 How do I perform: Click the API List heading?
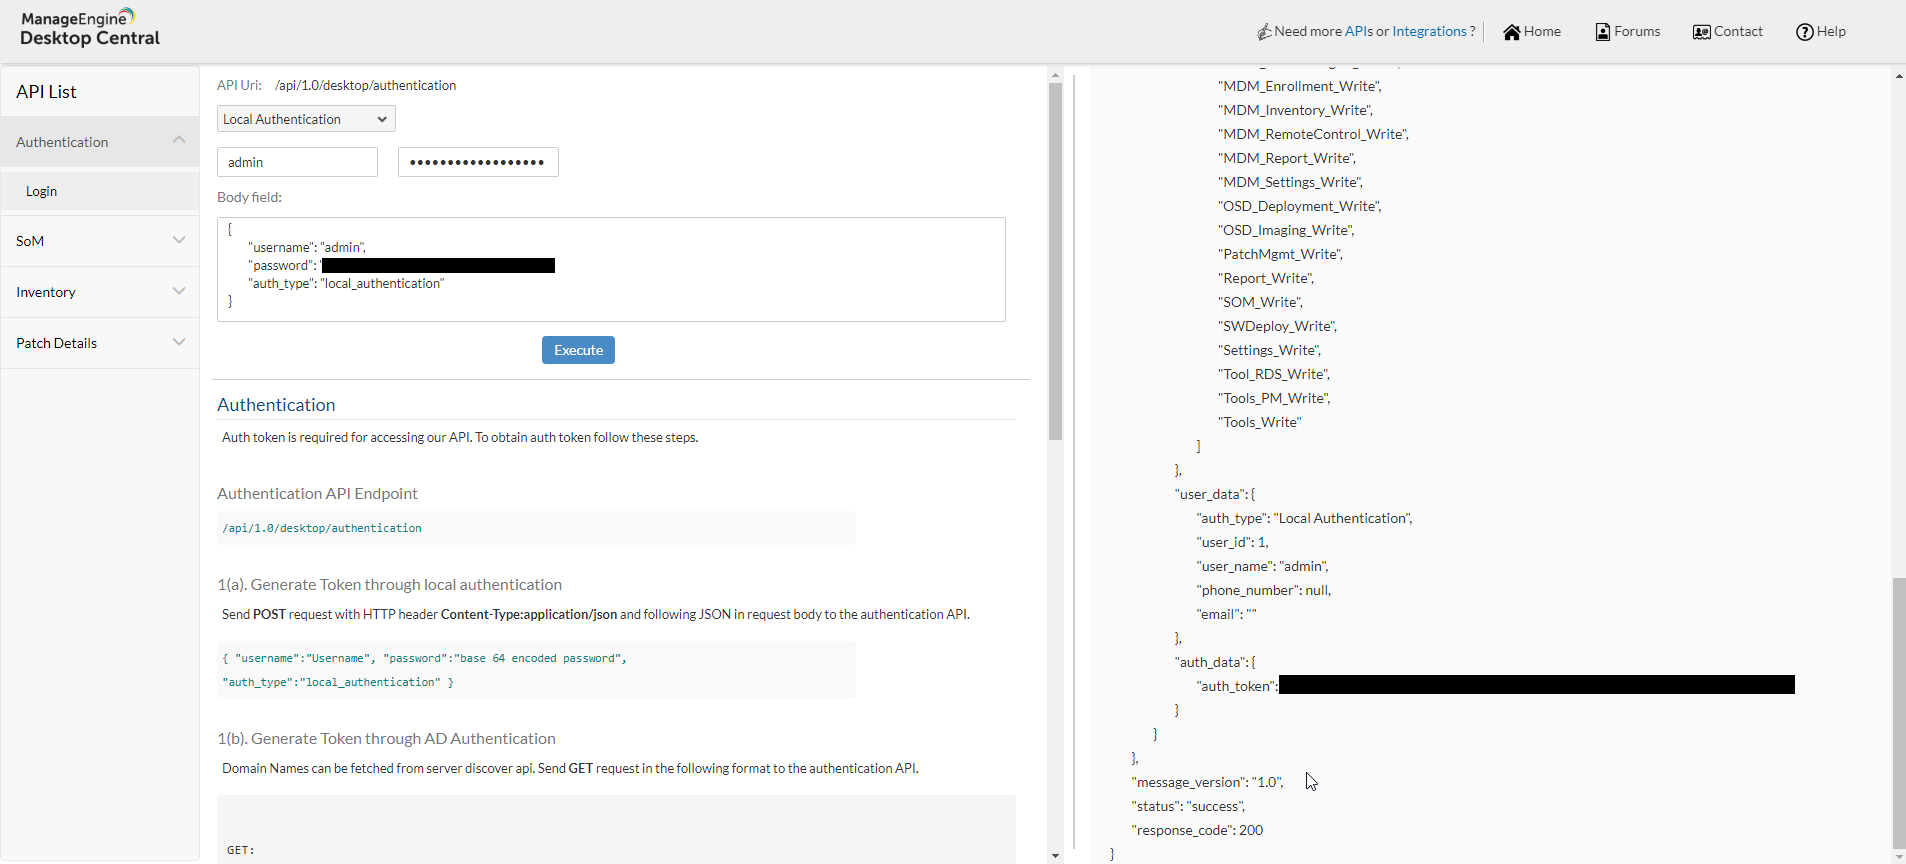(46, 92)
